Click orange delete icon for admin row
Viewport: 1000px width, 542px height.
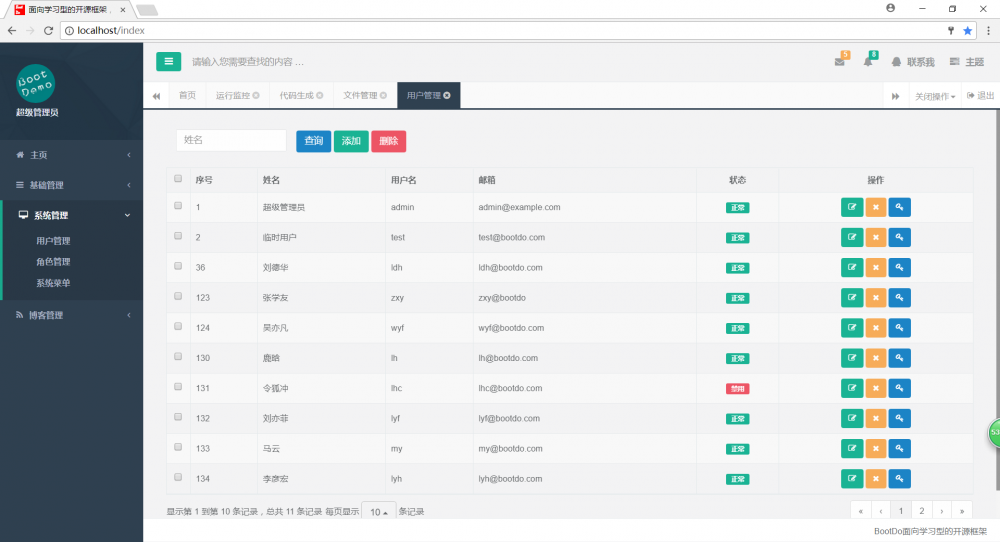pyautogui.click(x=876, y=207)
